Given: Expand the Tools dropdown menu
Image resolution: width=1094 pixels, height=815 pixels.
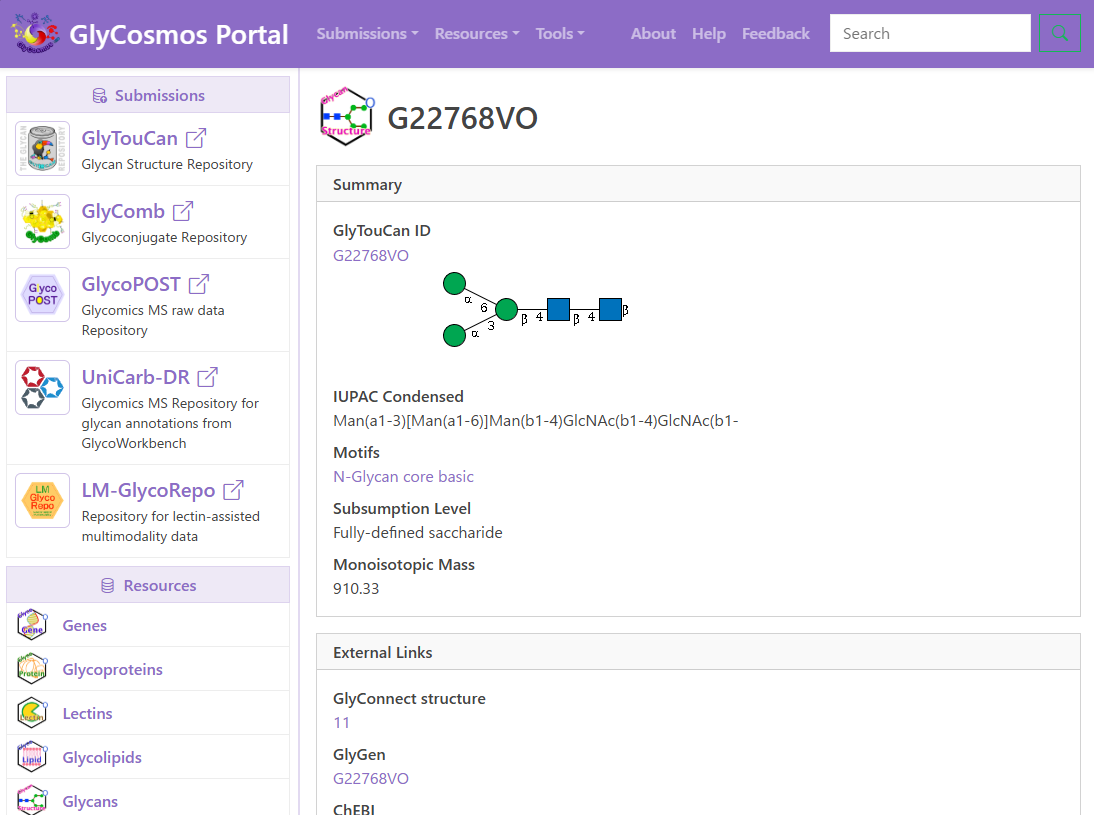Looking at the screenshot, I should pyautogui.click(x=559, y=34).
